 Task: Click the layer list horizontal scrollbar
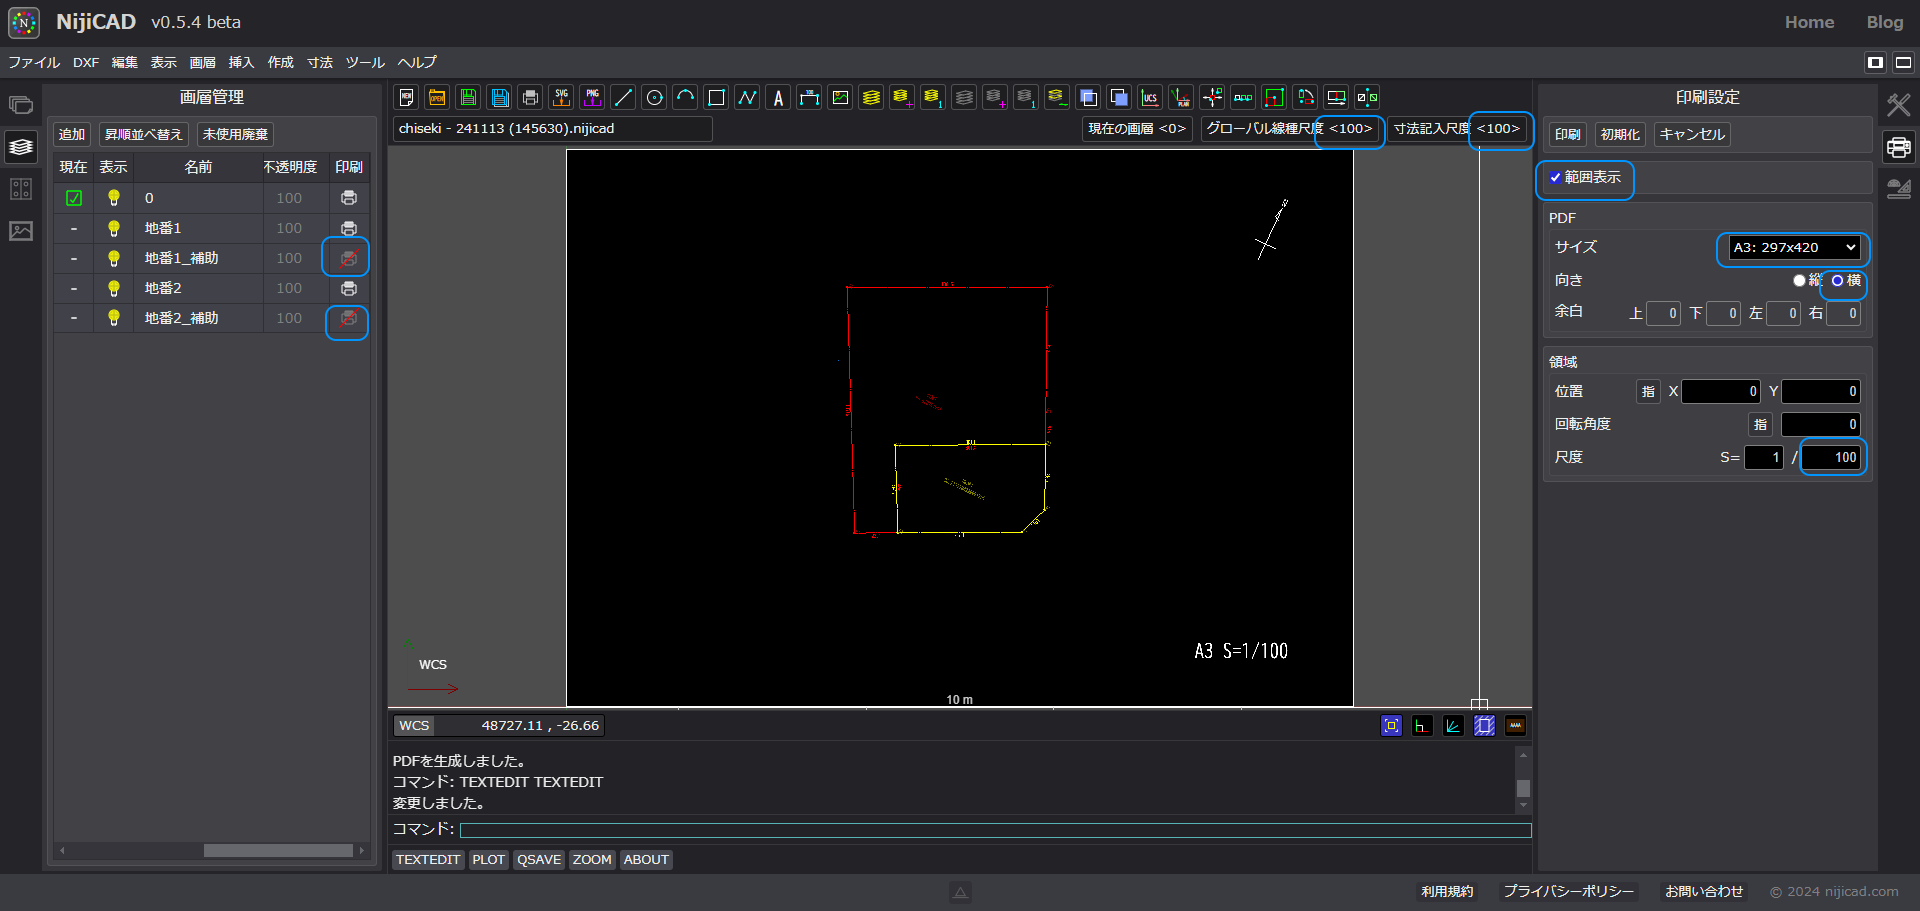click(x=278, y=851)
